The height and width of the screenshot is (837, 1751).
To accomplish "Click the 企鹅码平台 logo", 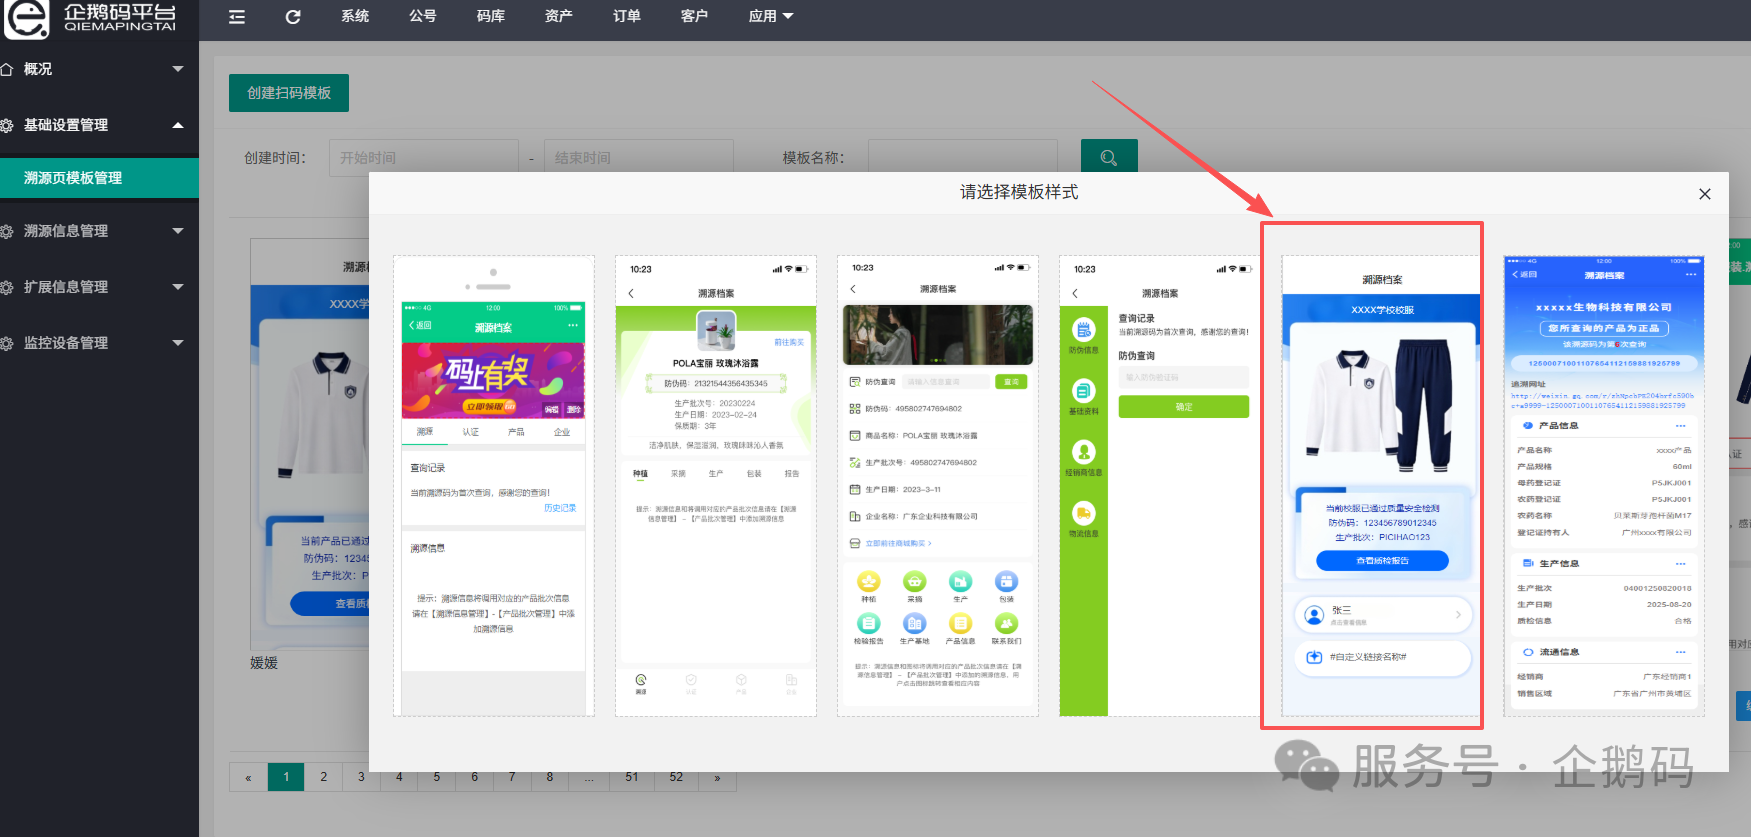I will tap(92, 18).
